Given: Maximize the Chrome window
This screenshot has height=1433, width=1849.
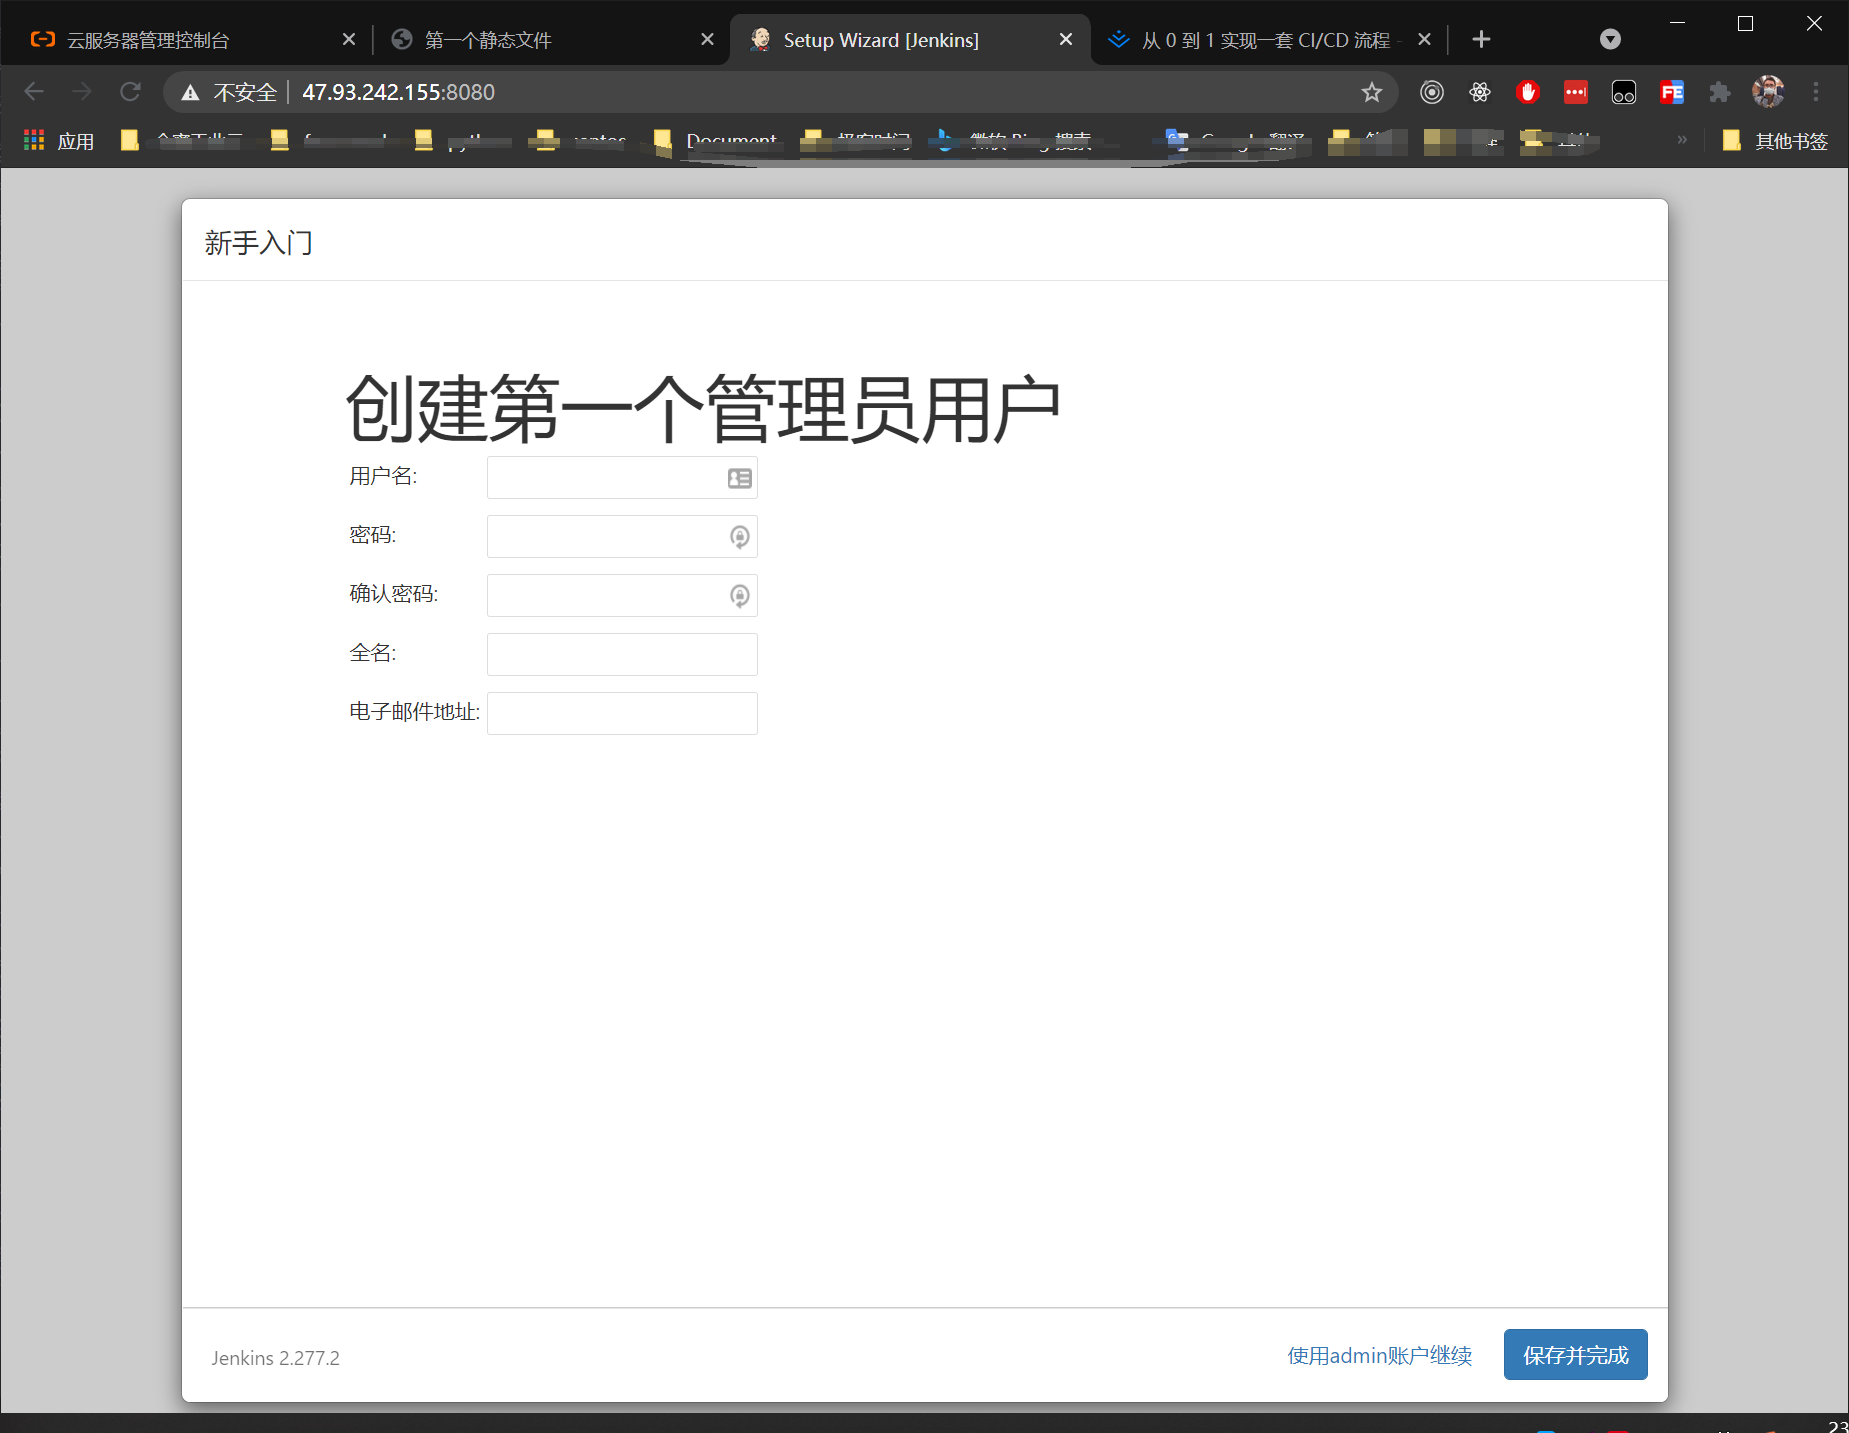Looking at the screenshot, I should (x=1746, y=23).
